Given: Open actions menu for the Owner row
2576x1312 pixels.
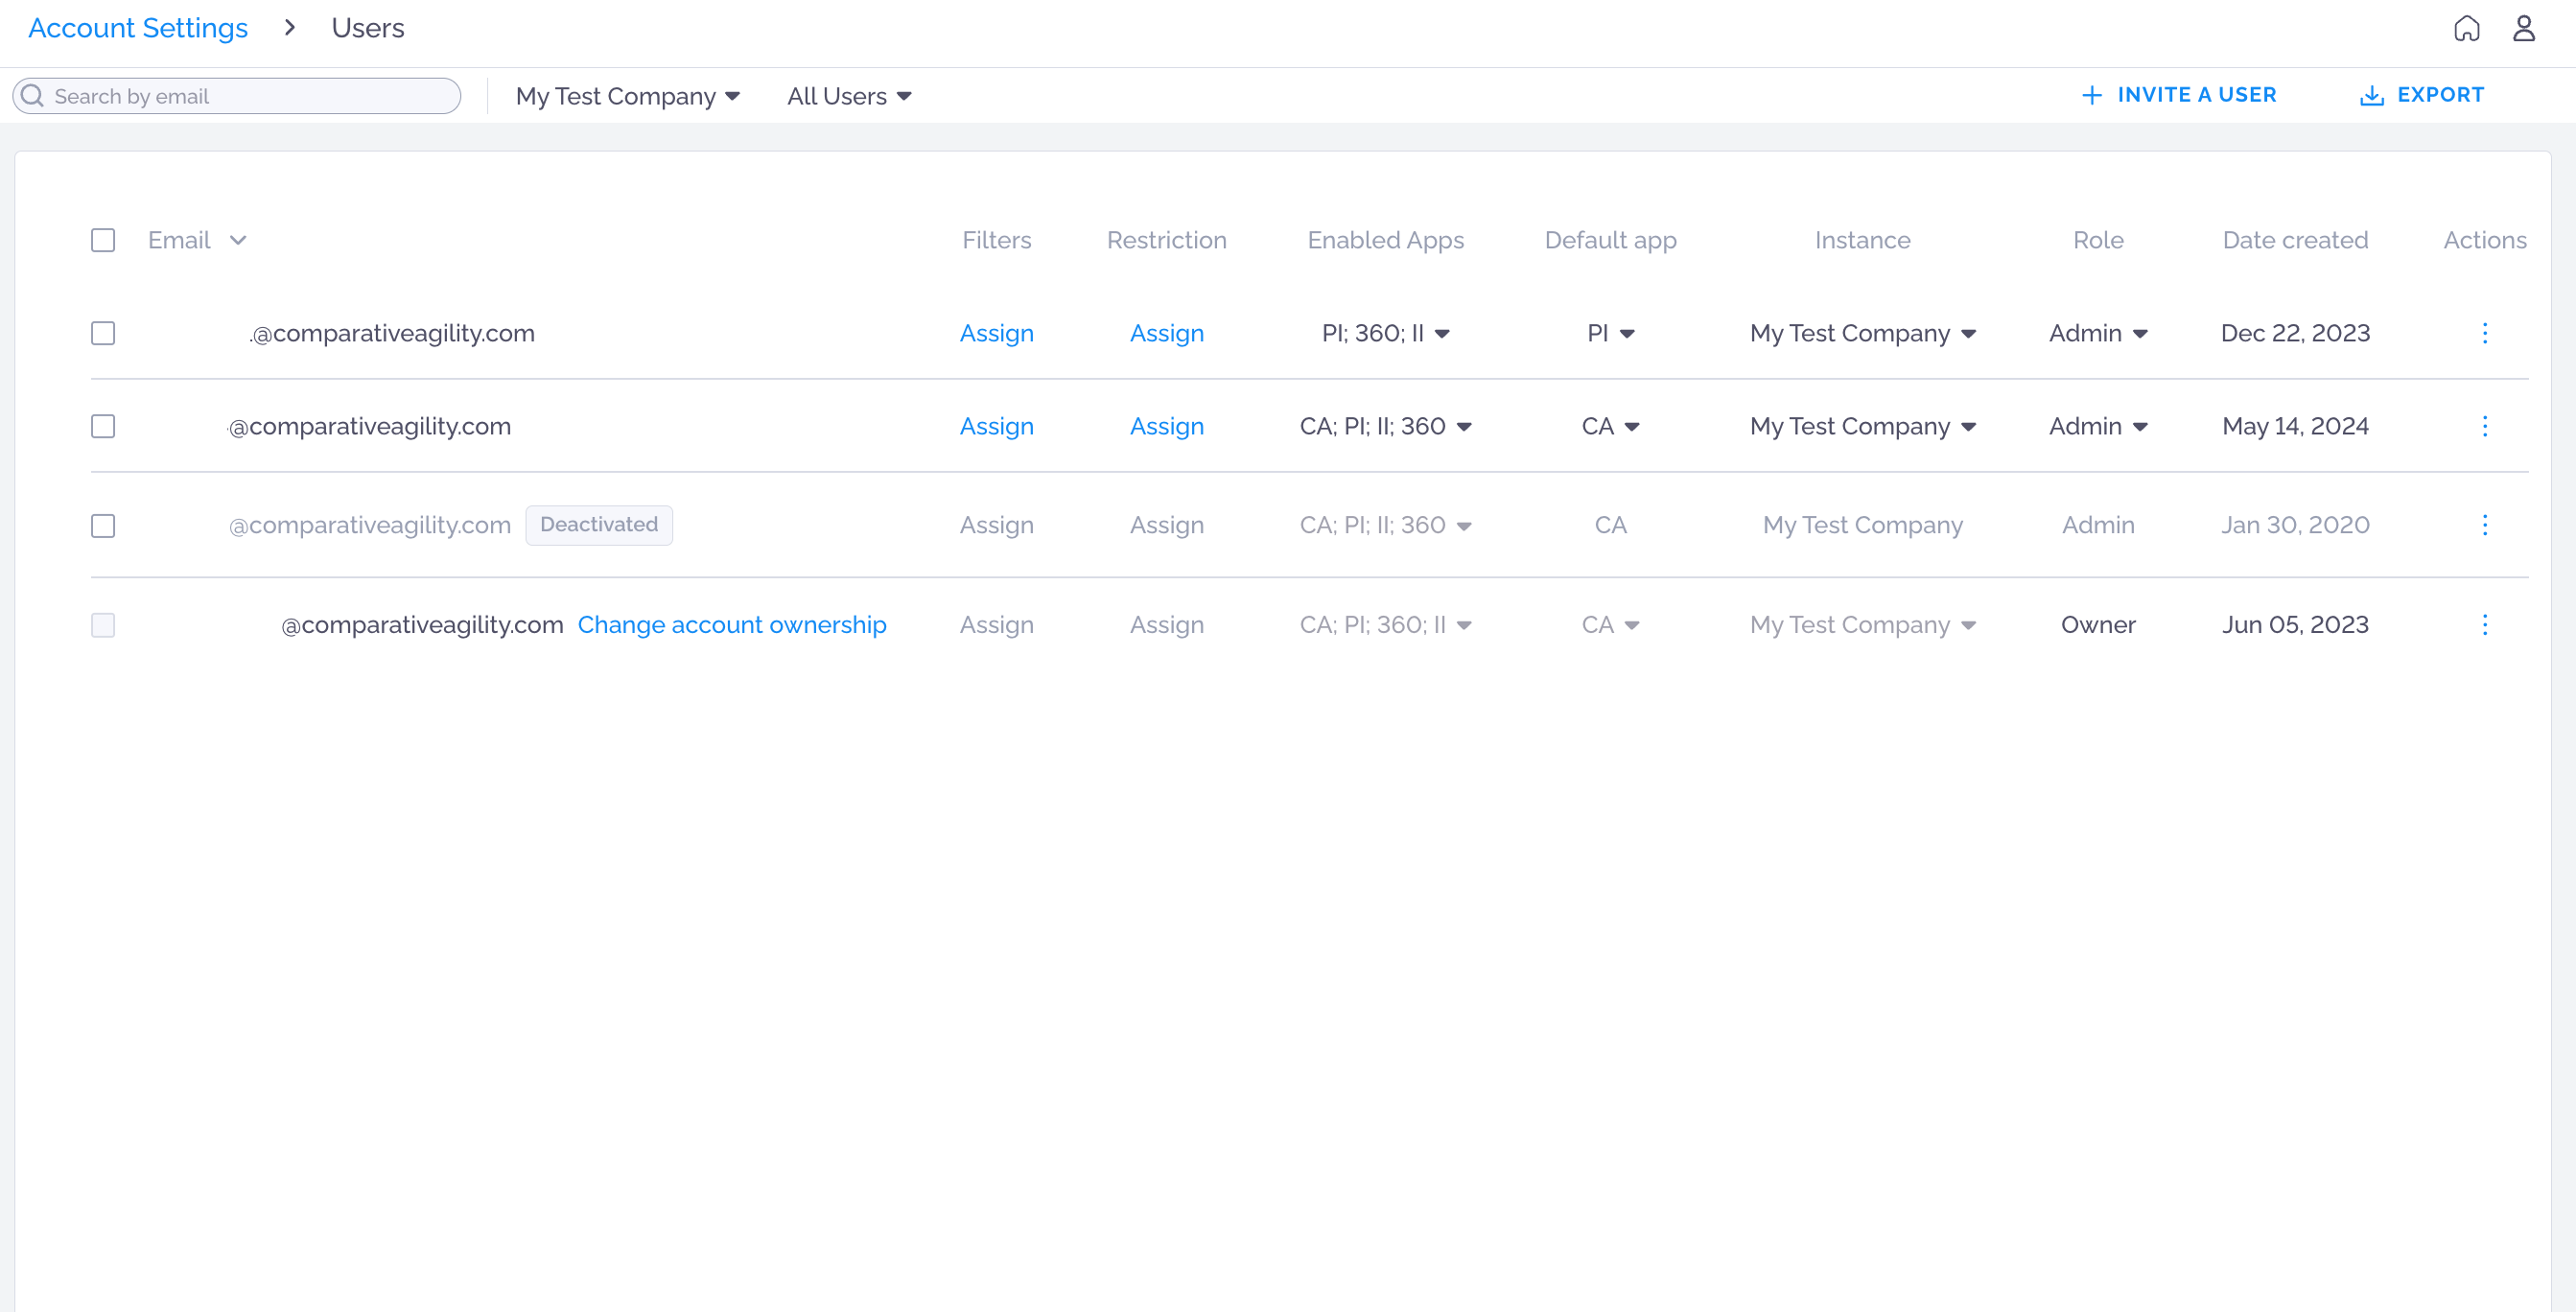Looking at the screenshot, I should (2484, 625).
